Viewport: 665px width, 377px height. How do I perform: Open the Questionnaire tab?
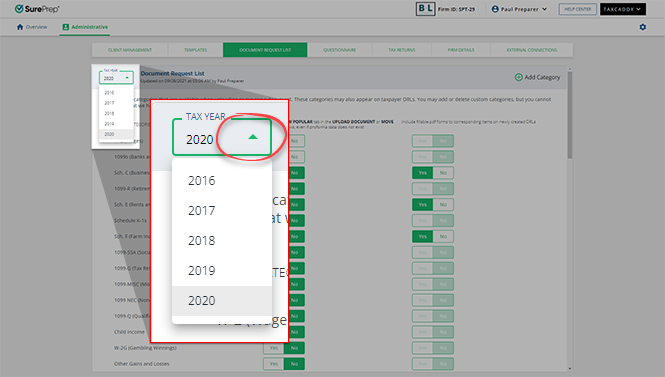point(340,50)
